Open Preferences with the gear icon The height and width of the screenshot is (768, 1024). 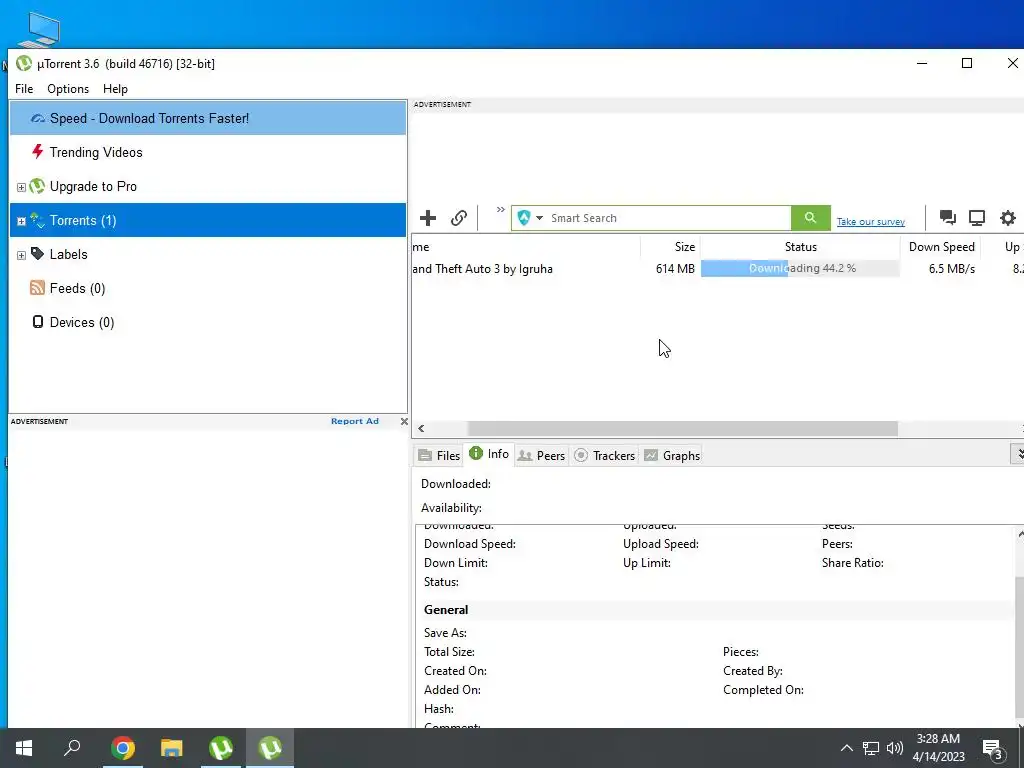(1008, 217)
